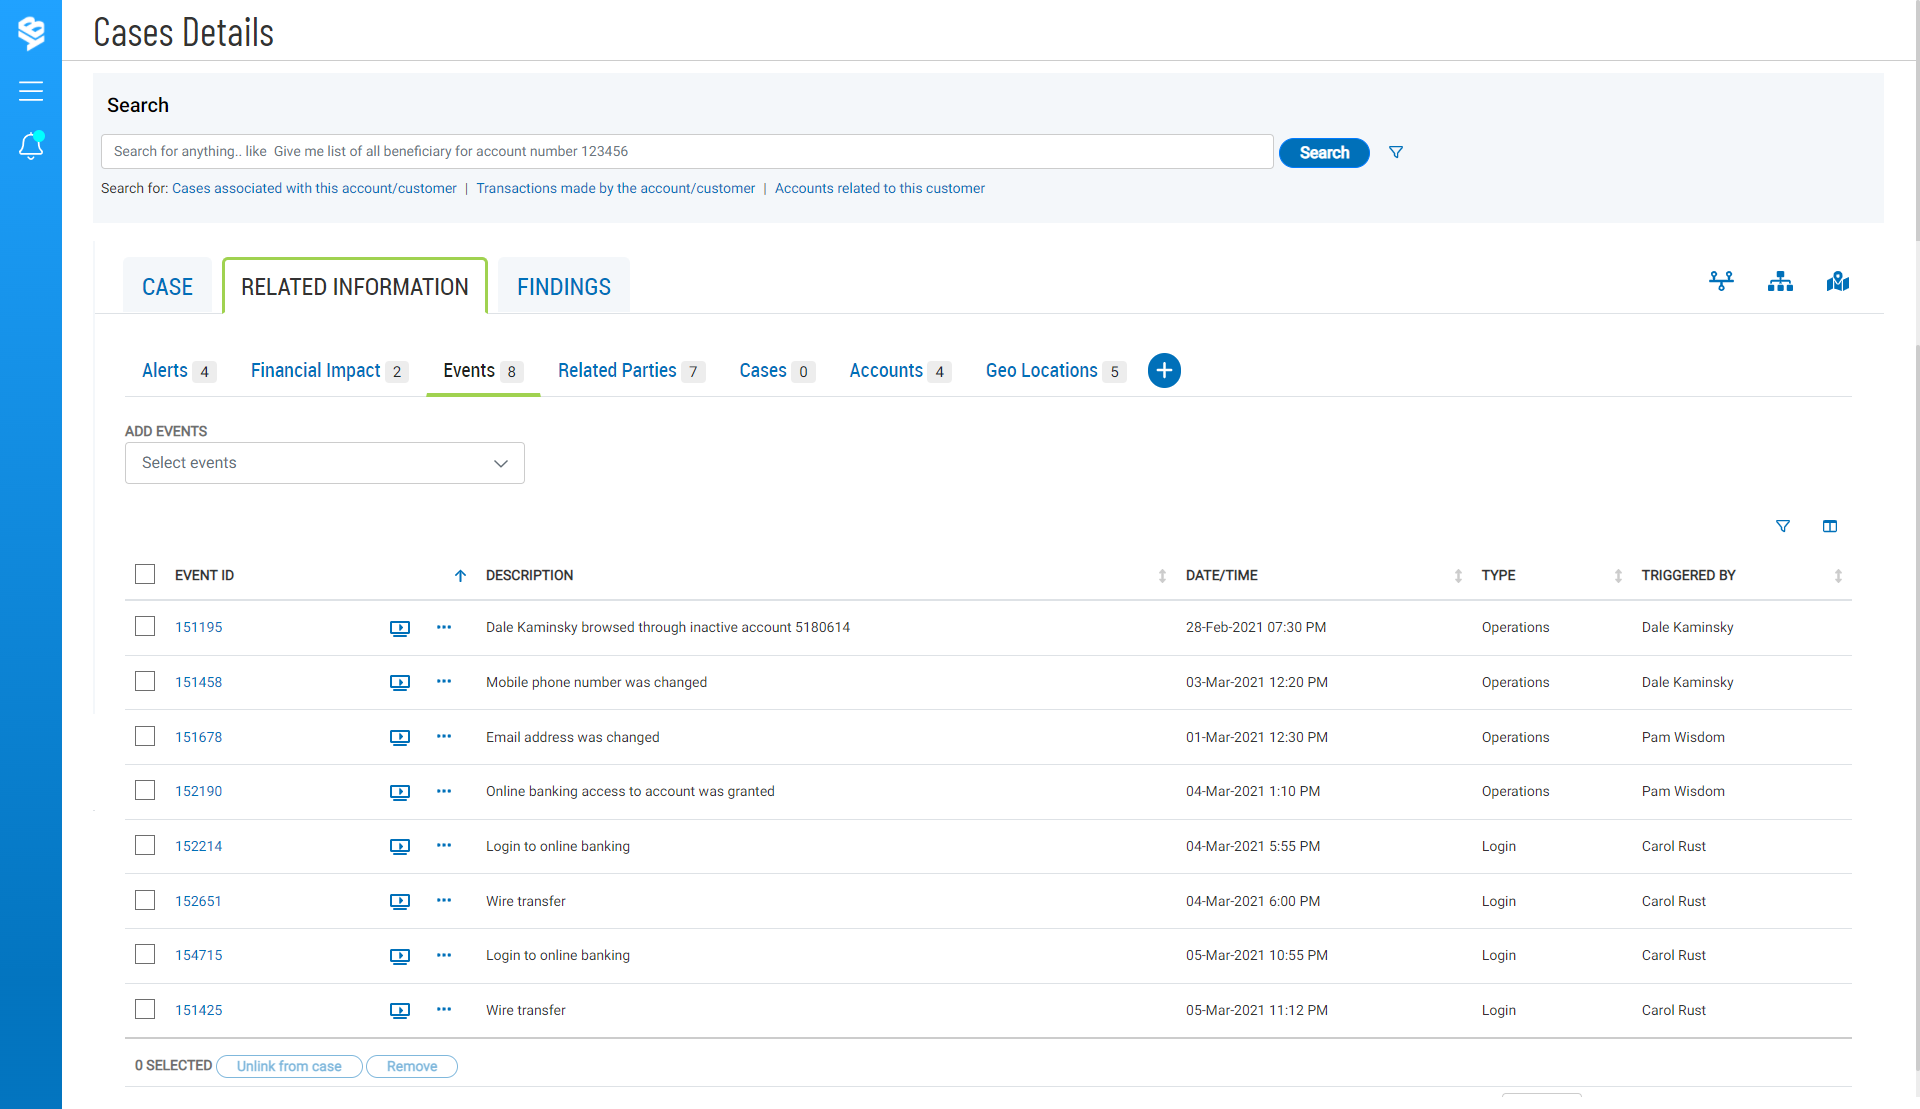The width and height of the screenshot is (1920, 1109).
Task: Click the blue Search button
Action: (x=1324, y=153)
